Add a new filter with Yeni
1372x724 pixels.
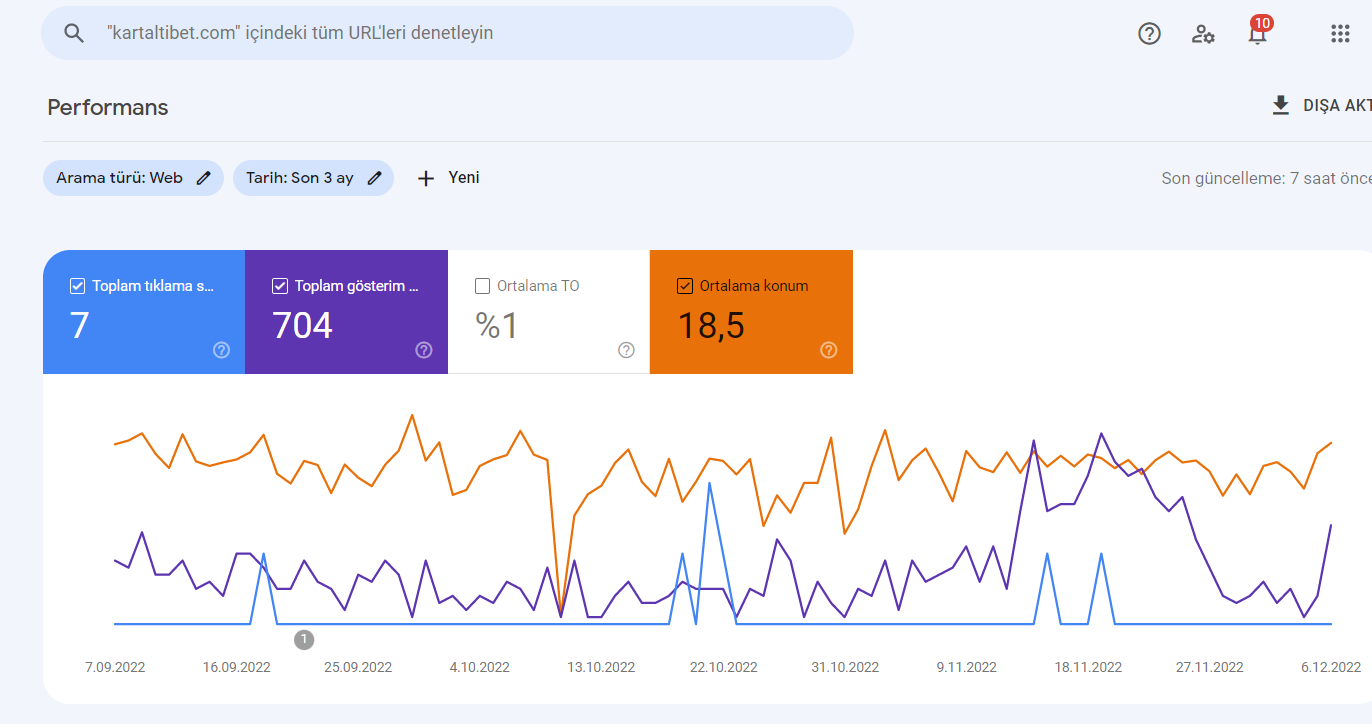click(448, 178)
